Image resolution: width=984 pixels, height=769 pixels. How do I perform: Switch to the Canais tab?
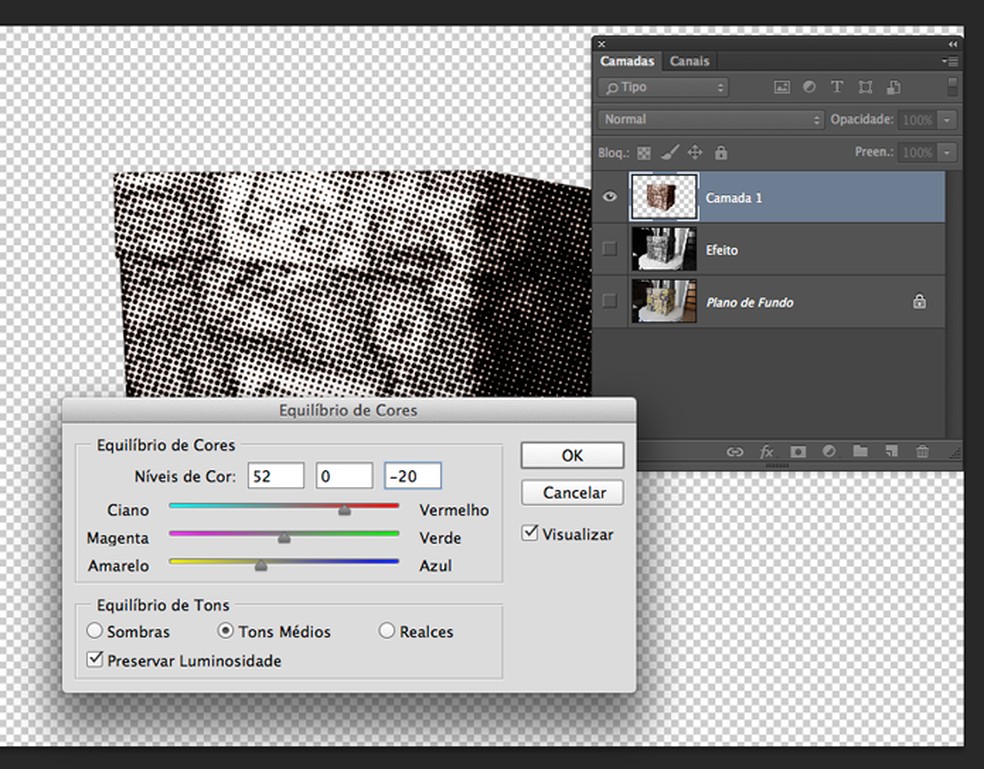click(x=689, y=61)
